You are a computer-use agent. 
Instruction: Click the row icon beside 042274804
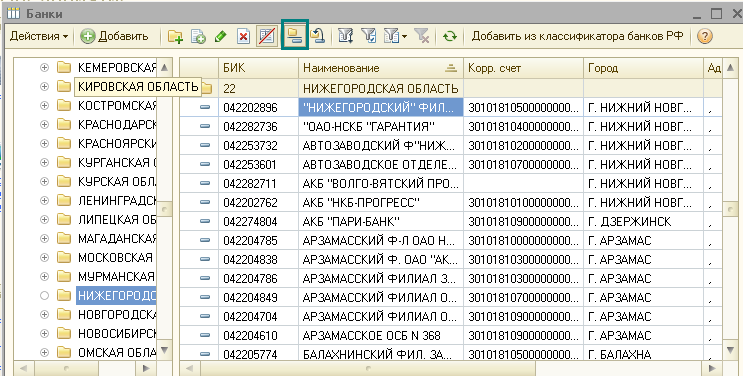pos(205,221)
